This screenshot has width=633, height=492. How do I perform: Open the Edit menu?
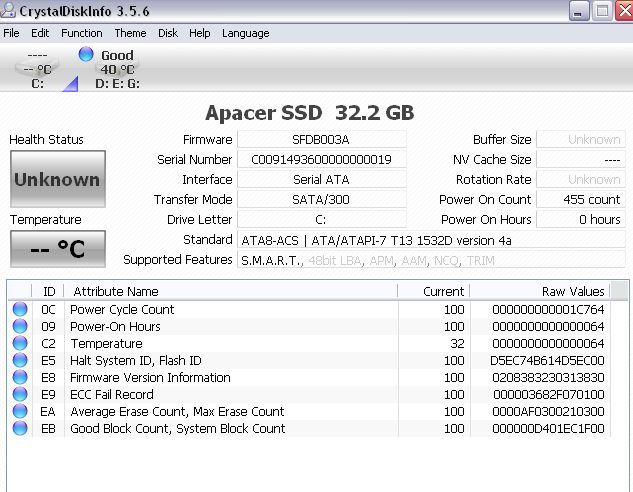[40, 33]
